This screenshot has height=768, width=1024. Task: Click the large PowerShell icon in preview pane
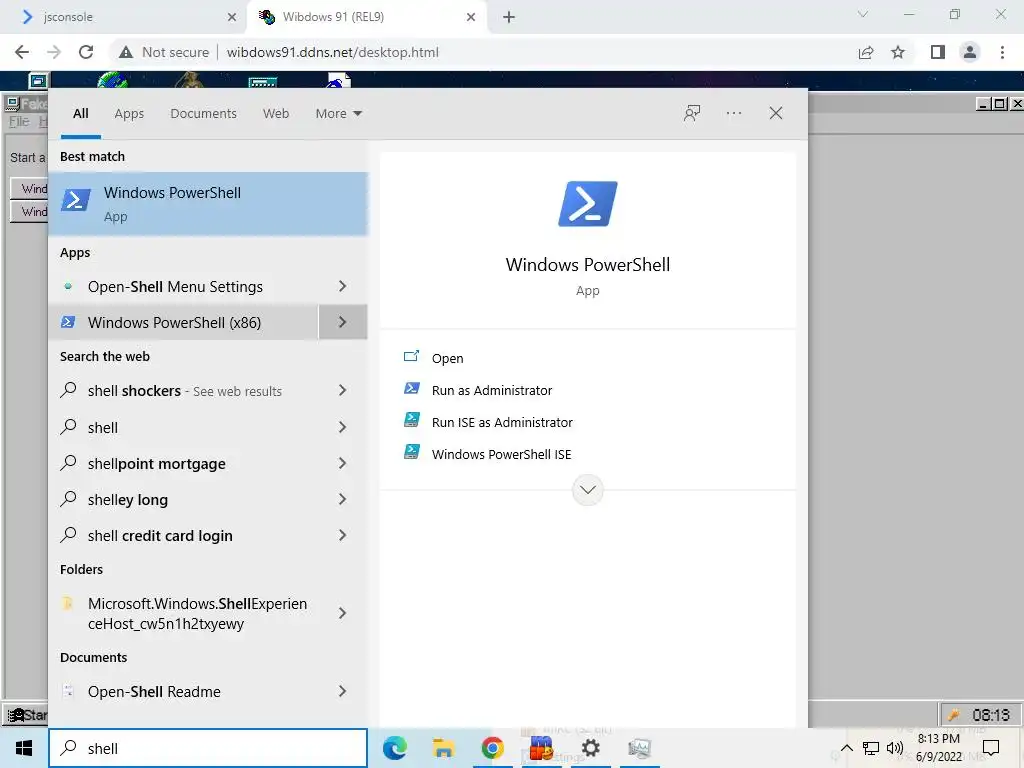587,204
